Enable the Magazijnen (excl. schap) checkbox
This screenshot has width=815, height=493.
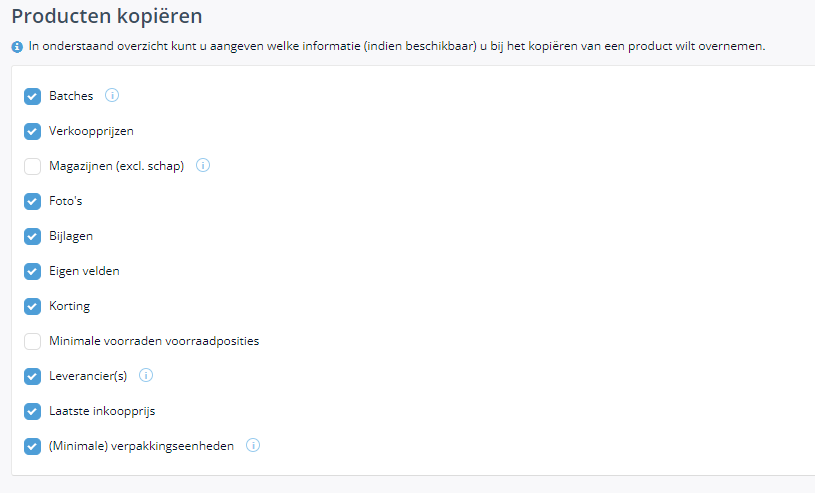(32, 166)
